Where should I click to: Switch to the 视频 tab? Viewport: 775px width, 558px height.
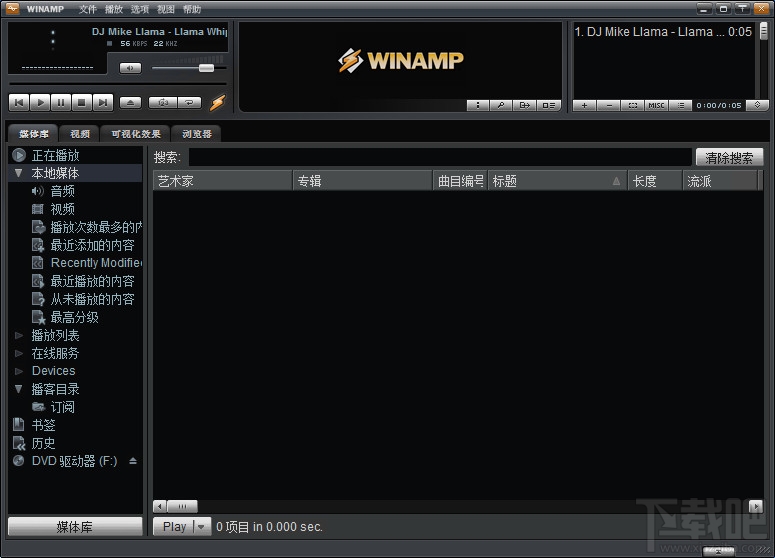80,134
